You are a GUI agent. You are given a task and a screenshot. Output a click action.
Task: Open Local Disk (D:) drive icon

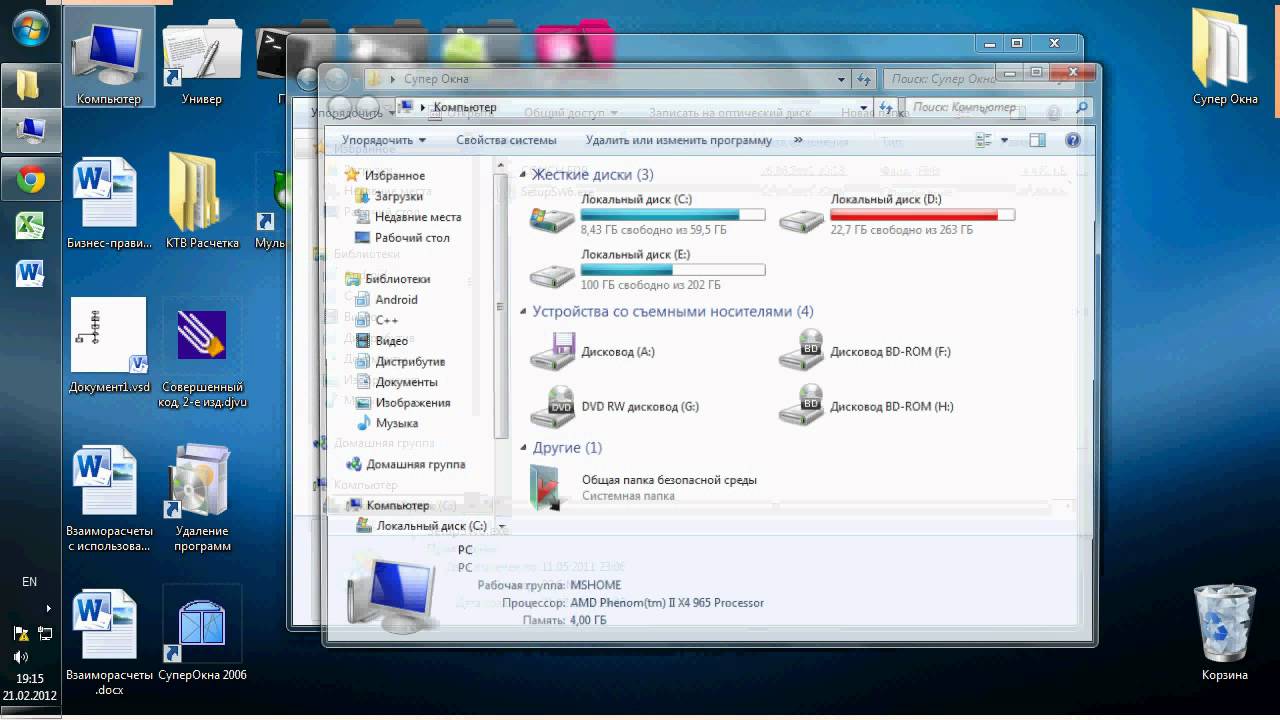tap(802, 219)
